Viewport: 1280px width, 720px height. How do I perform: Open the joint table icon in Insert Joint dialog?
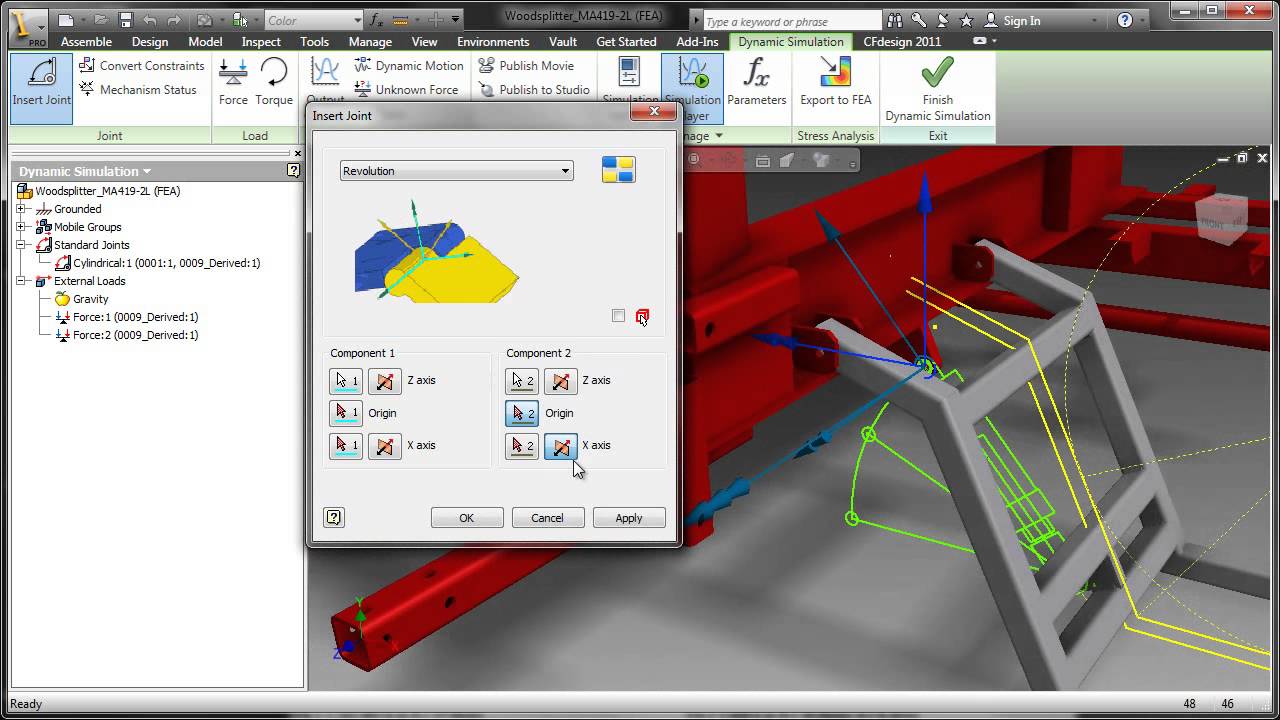(618, 170)
